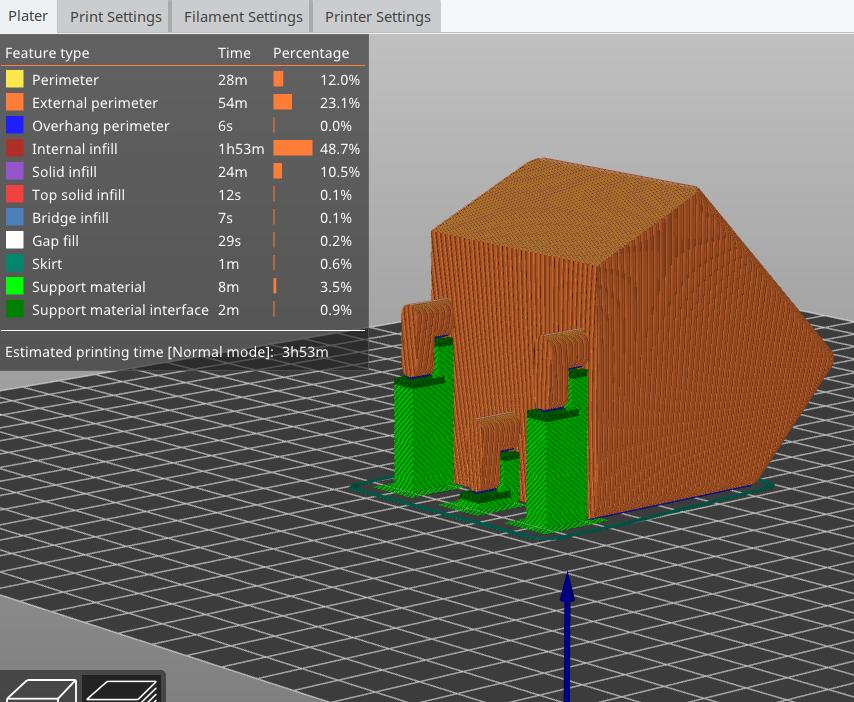Click the '48.7%' Internal infill percentage
Image resolution: width=854 pixels, height=702 pixels.
[x=340, y=149]
